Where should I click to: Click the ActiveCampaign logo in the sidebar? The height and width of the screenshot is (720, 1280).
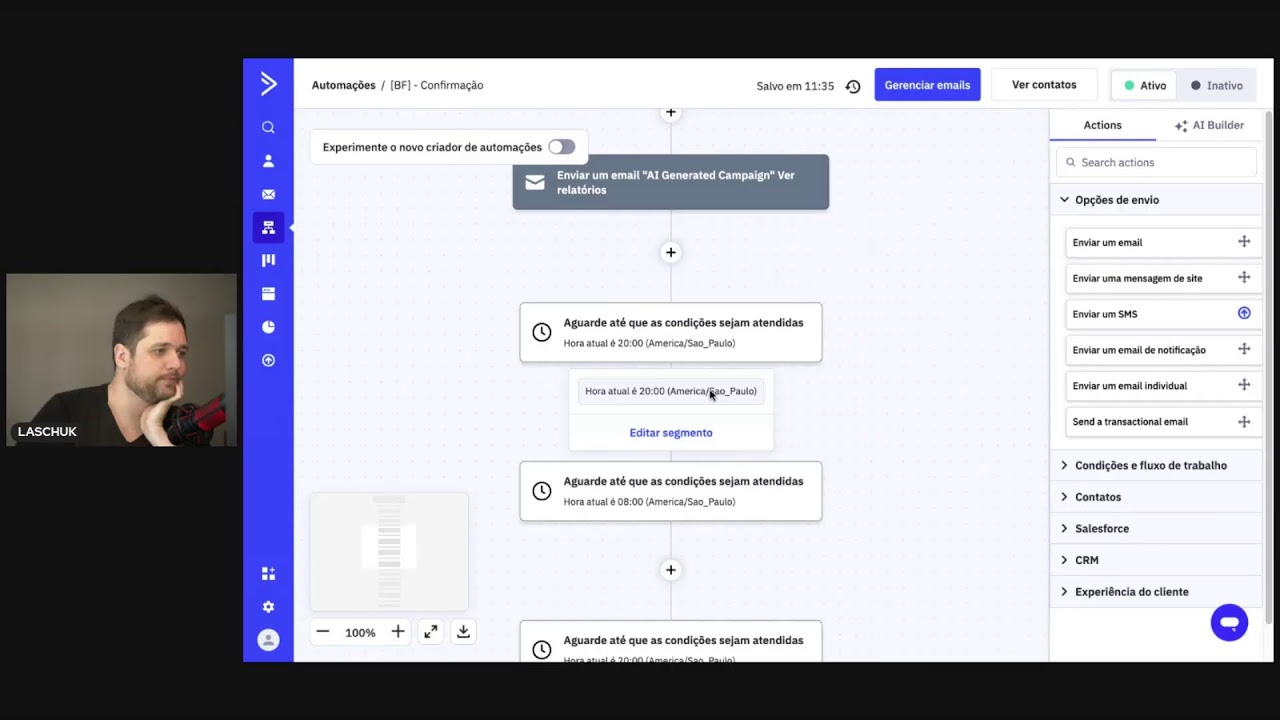tap(268, 84)
